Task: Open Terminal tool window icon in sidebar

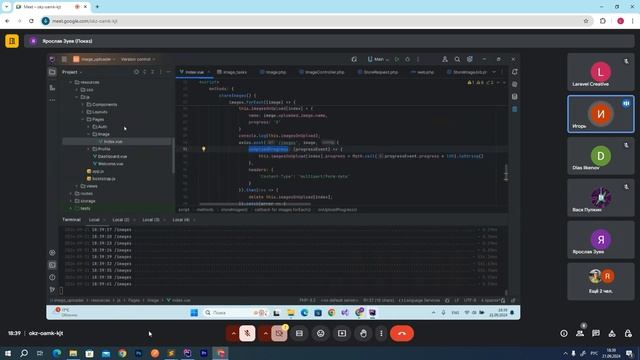Action: [52, 265]
